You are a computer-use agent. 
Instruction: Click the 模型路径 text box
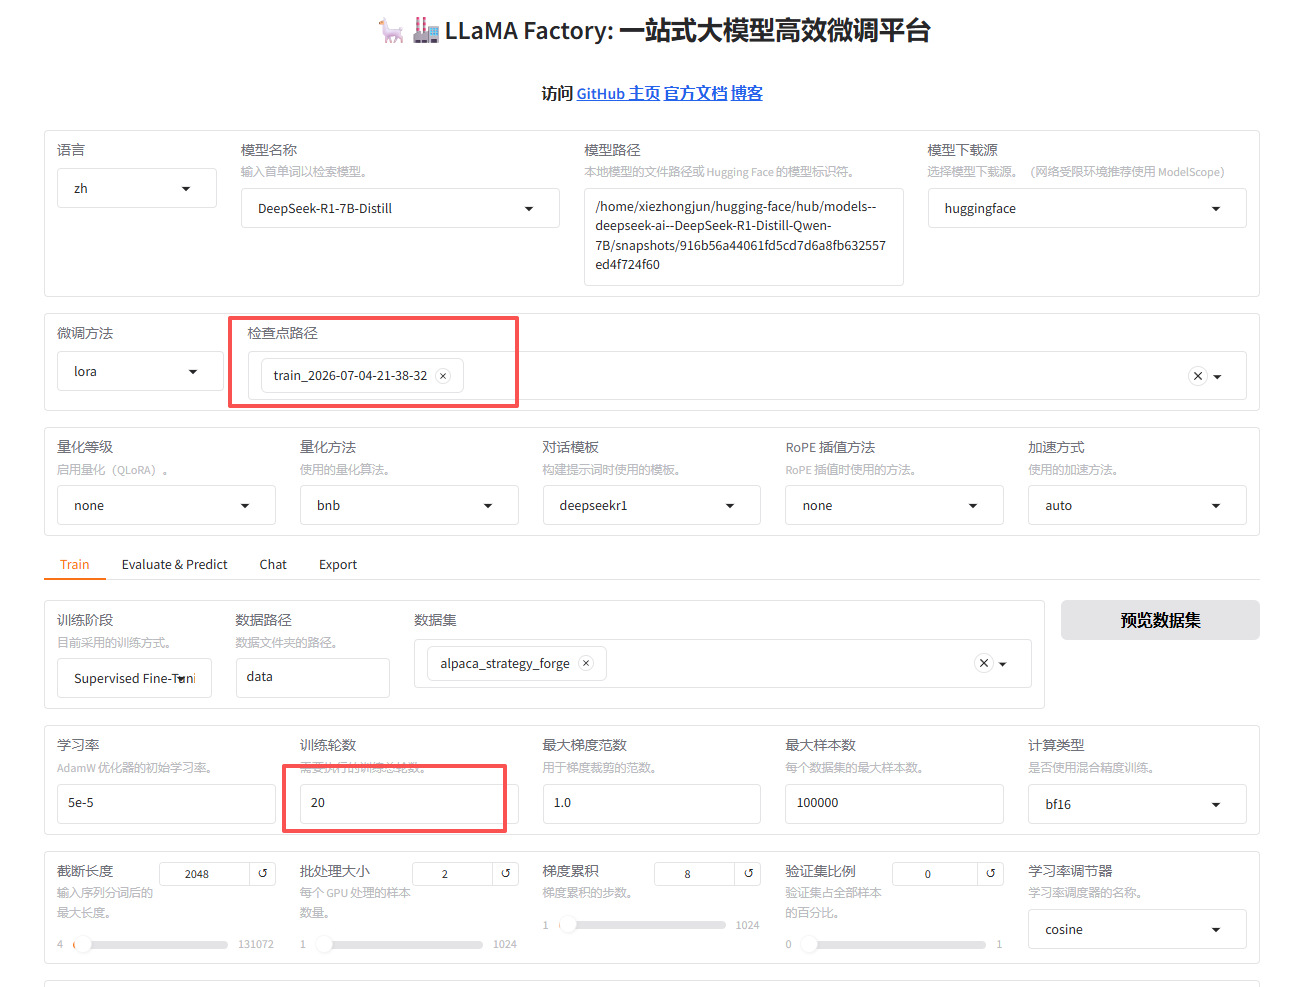coord(744,237)
